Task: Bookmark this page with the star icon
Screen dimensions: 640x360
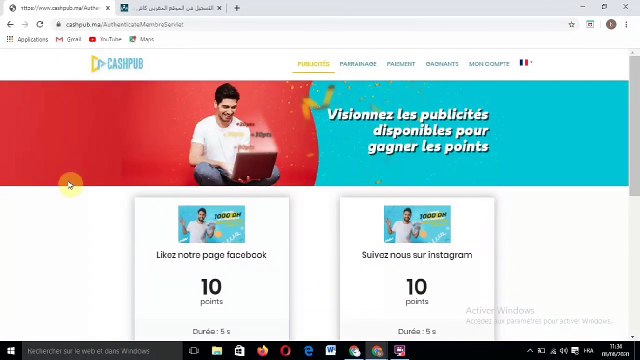Action: tap(571, 24)
